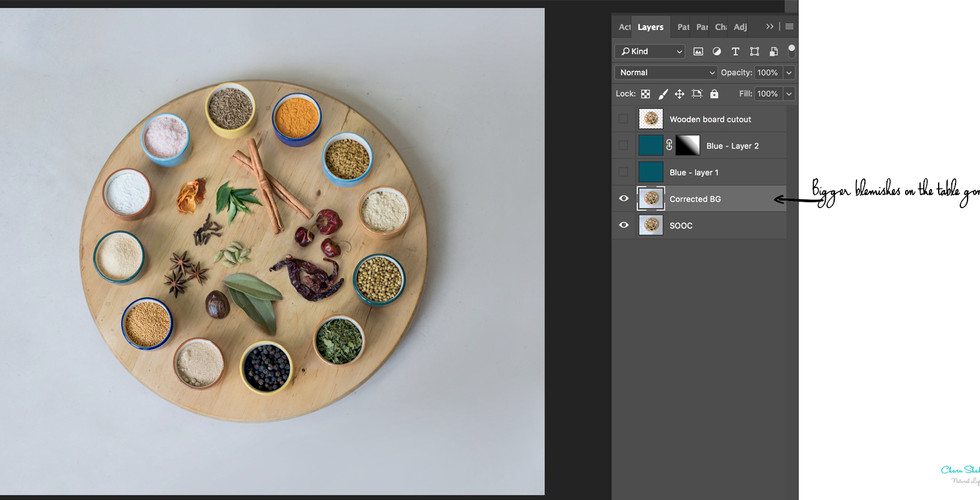
Task: Open the Kind filter dropdown
Action: pos(650,51)
